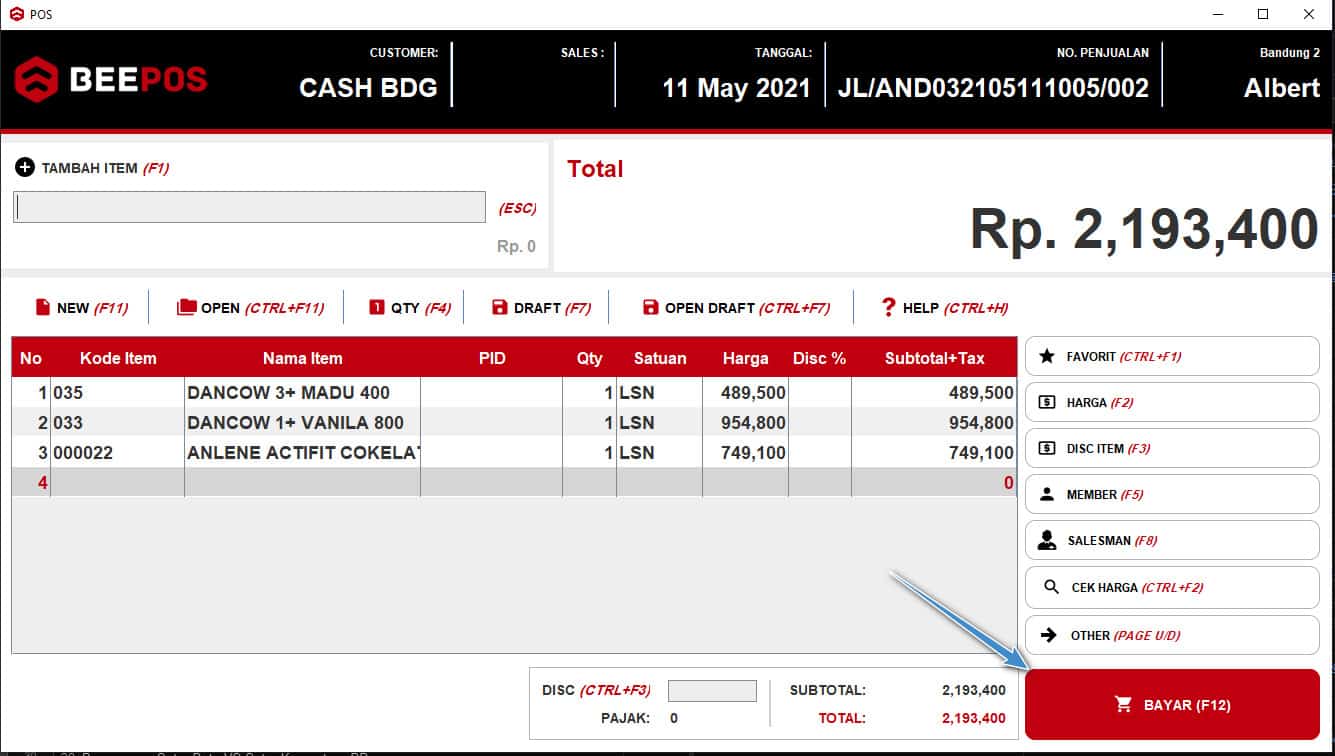Open the MEMBER (F5) button
Viewport: 1335px width, 756px height.
point(1172,494)
